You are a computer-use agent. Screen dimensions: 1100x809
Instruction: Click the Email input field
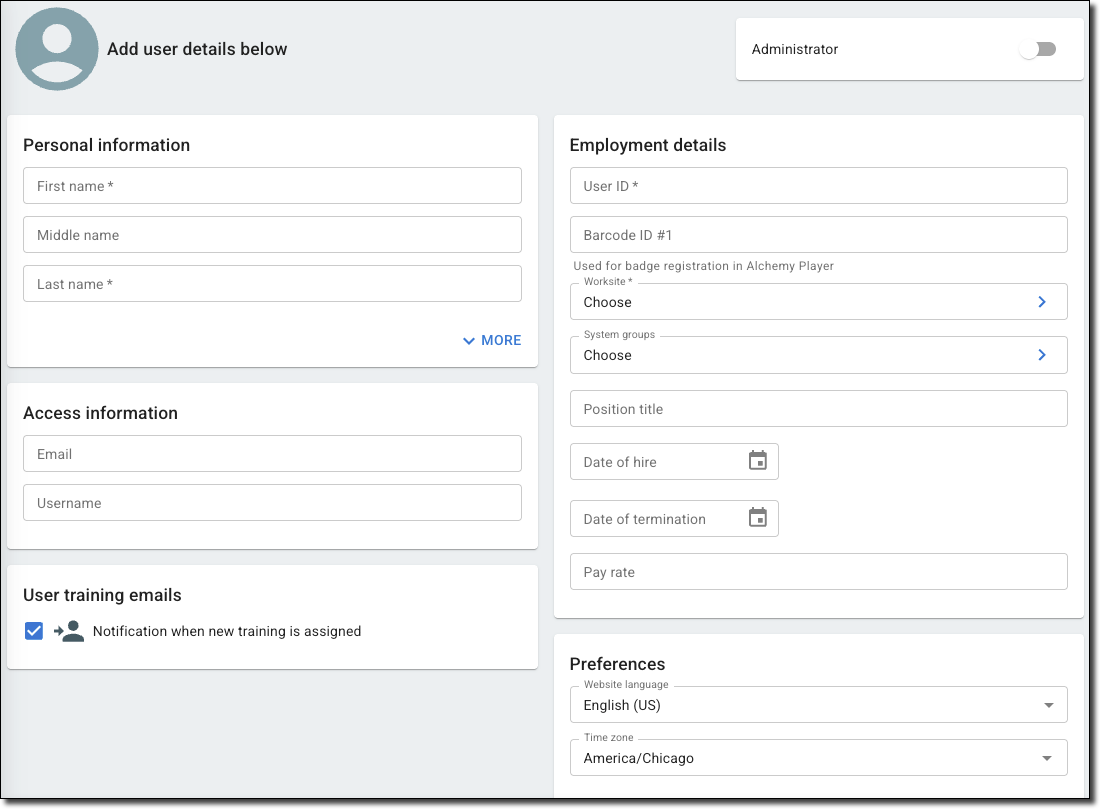coord(272,454)
